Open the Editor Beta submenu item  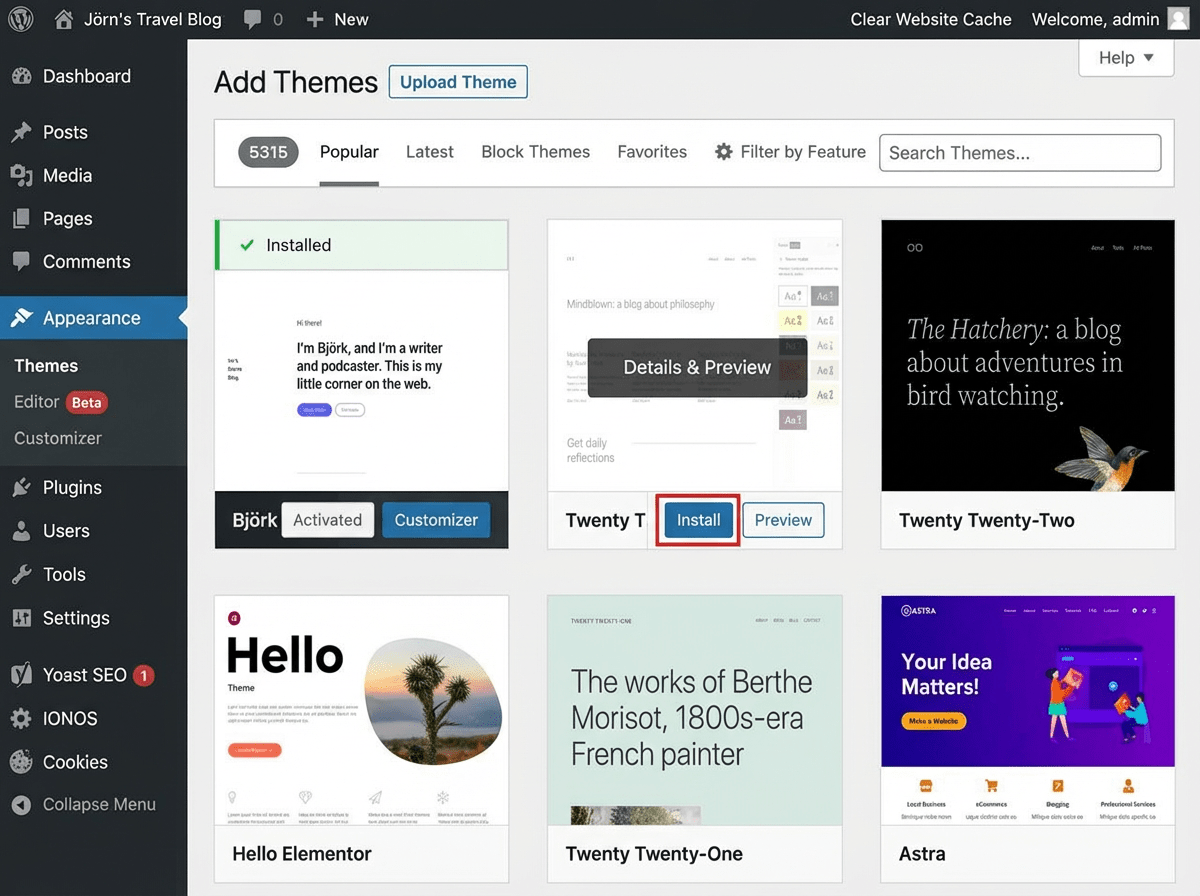pos(60,402)
